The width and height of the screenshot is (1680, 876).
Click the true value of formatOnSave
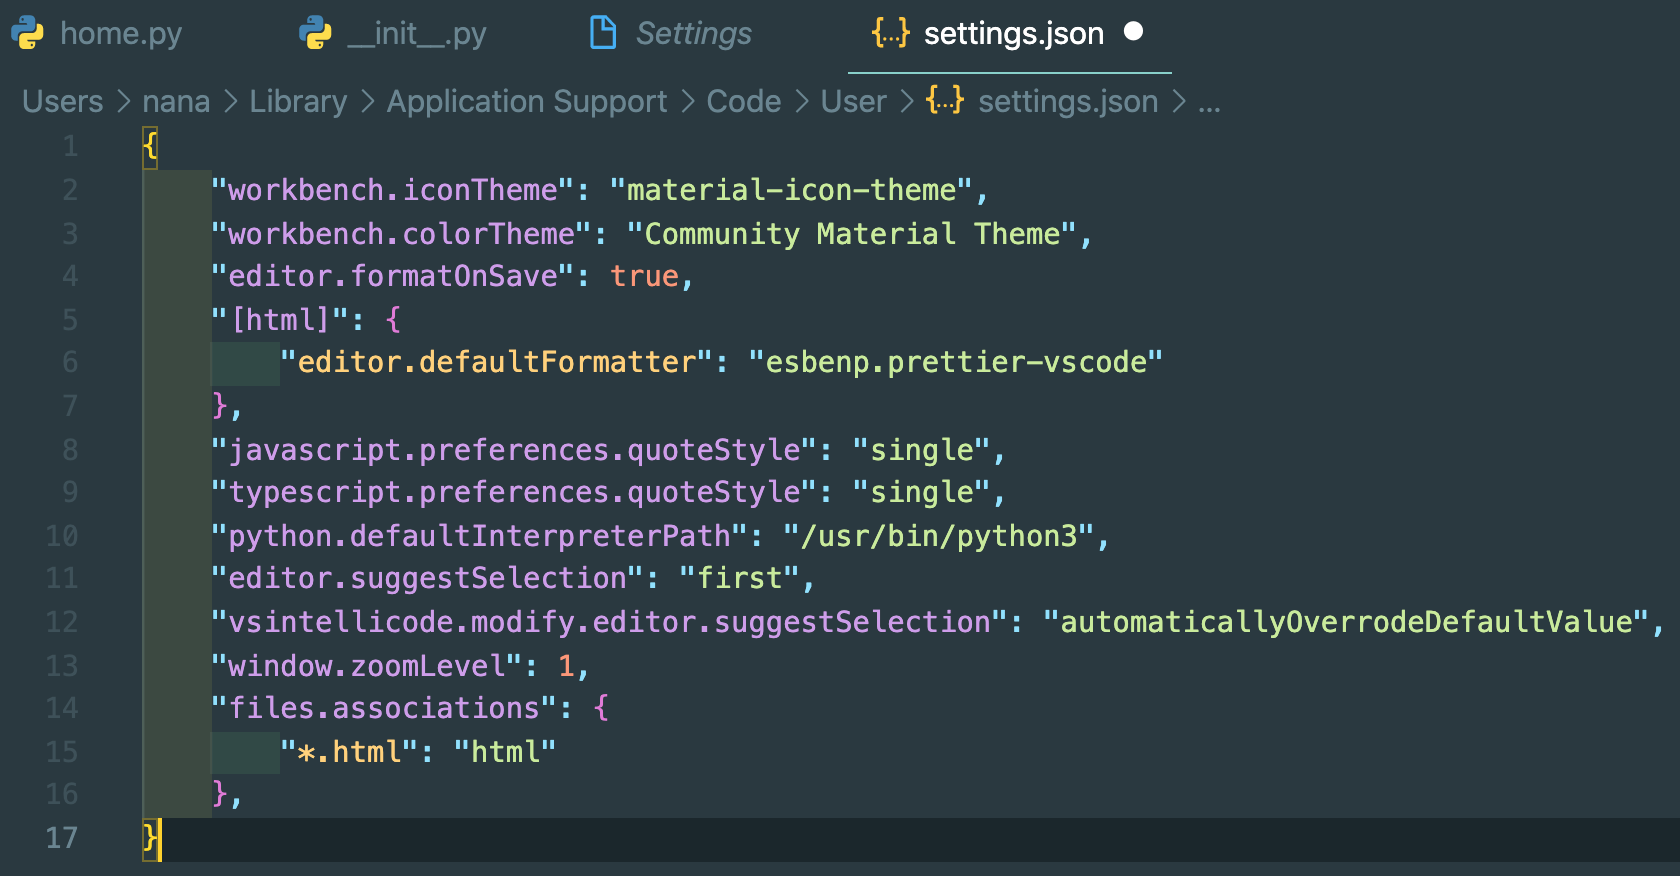pos(645,276)
